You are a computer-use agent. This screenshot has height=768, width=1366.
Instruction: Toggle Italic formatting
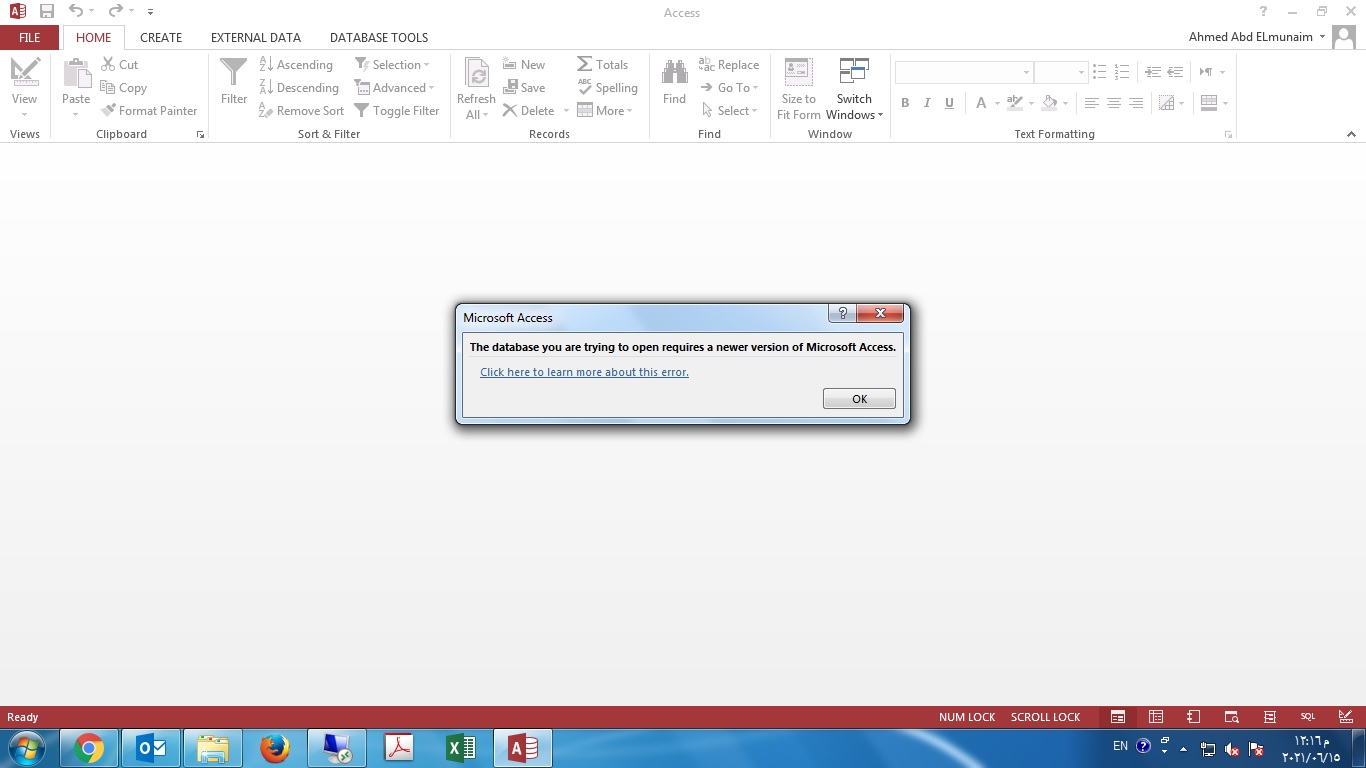tap(927, 103)
